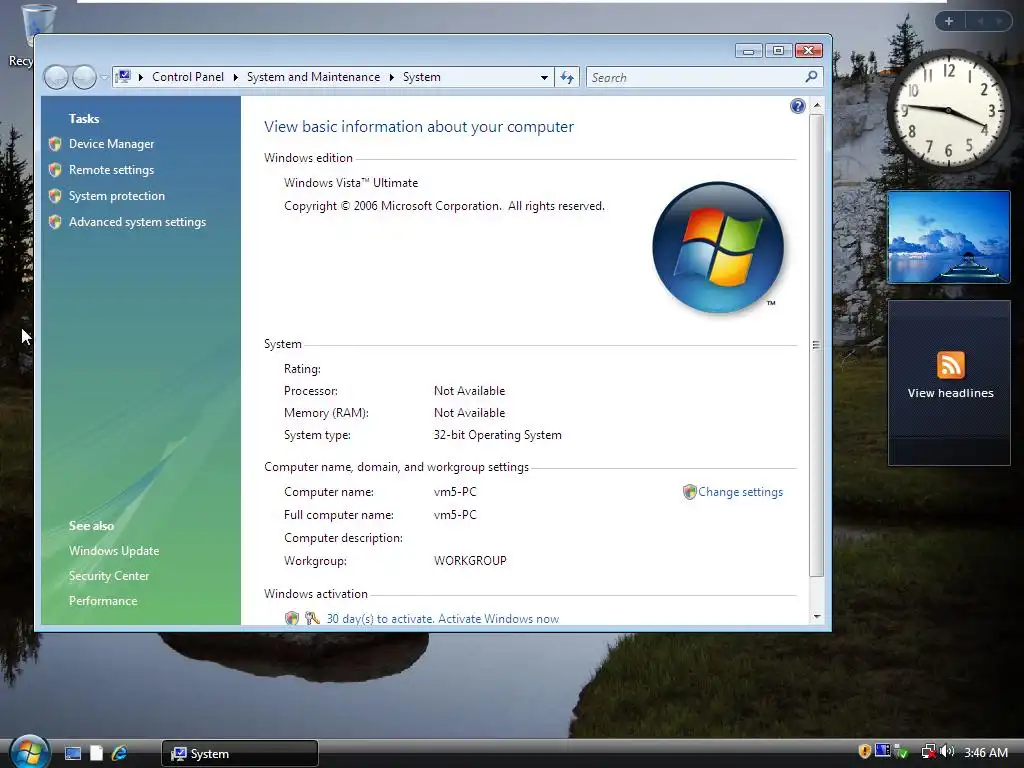Click the address bar computer icon
The width and height of the screenshot is (1024, 768).
[x=123, y=77]
